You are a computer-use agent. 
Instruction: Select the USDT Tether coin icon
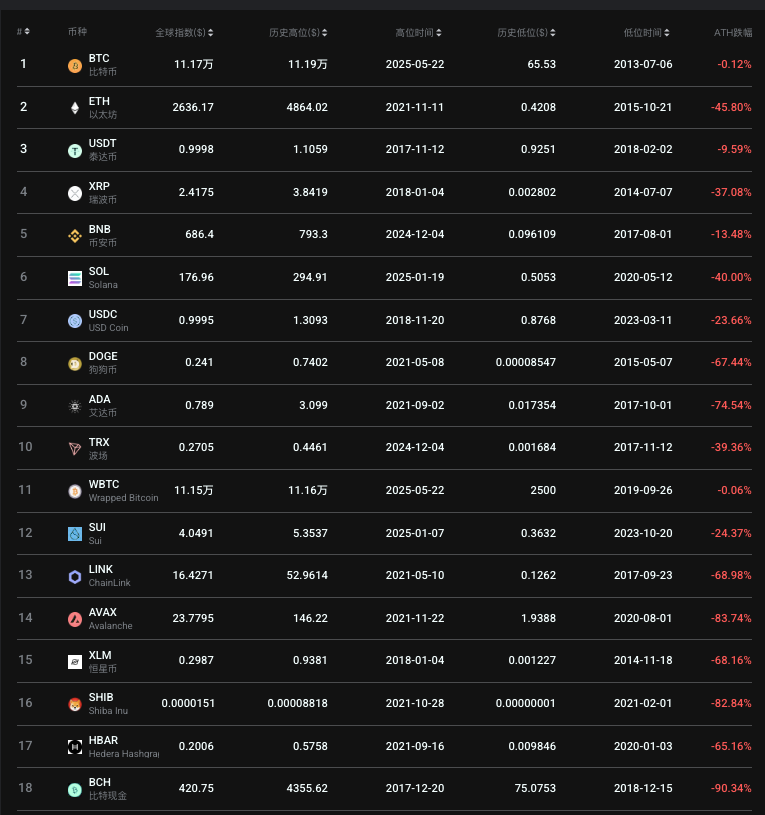[x=75, y=151]
